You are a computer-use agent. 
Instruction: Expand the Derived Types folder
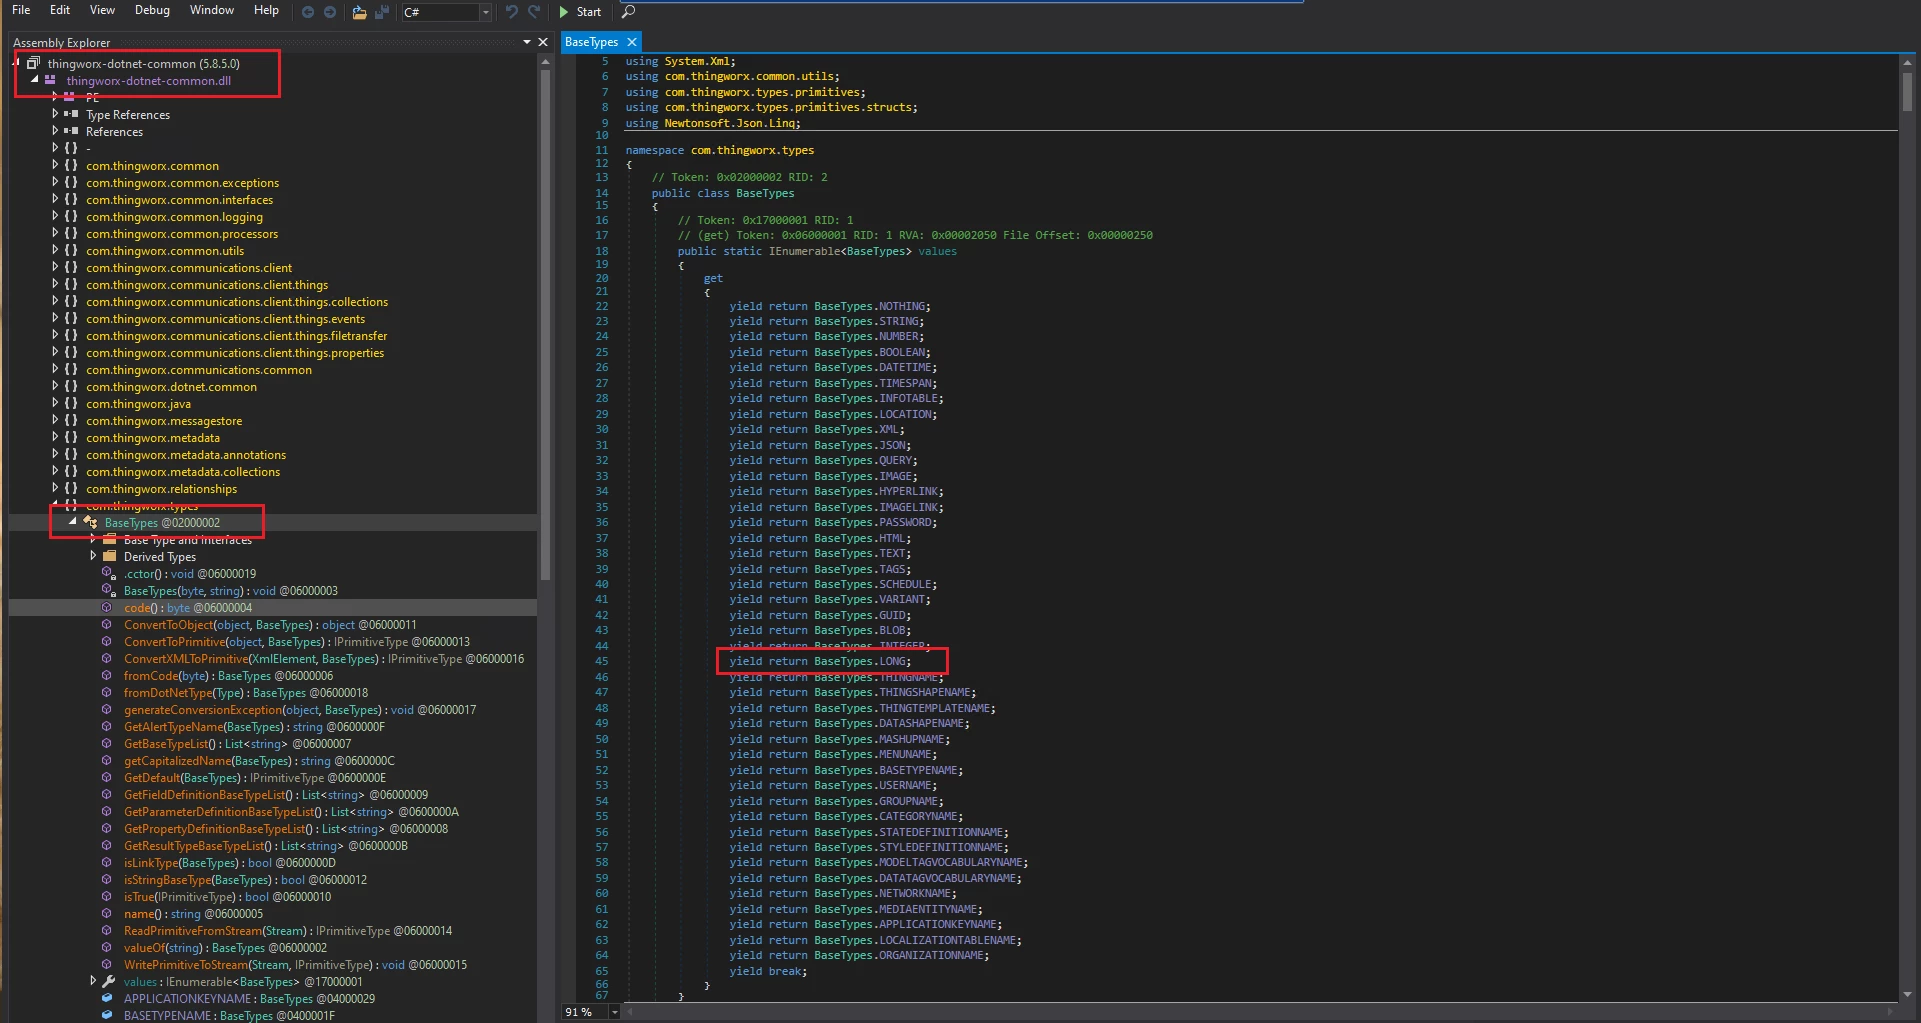(x=93, y=556)
